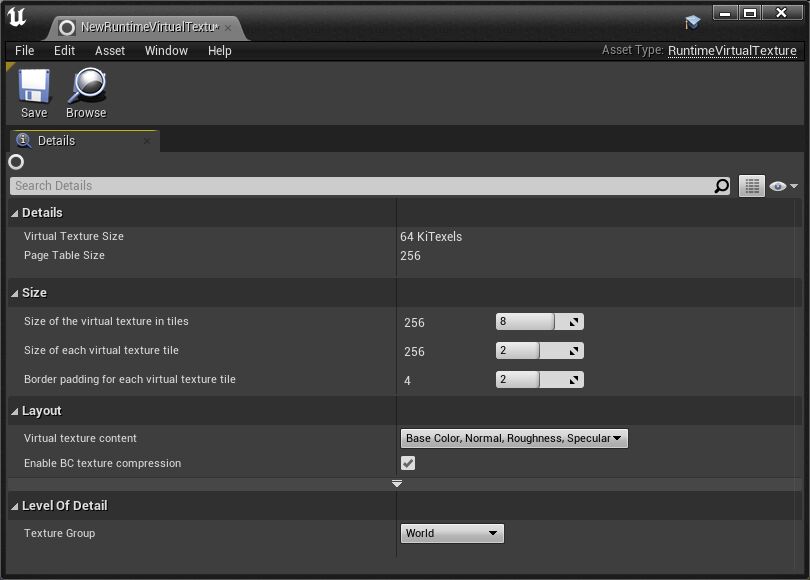Click the Details tab info icon
Image resolution: width=810 pixels, height=580 pixels.
(x=23, y=140)
